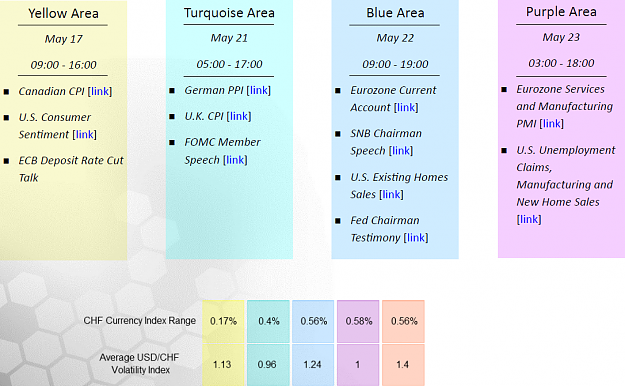Click the ECB Deposit Rate Cut Talk item

(x=71, y=169)
